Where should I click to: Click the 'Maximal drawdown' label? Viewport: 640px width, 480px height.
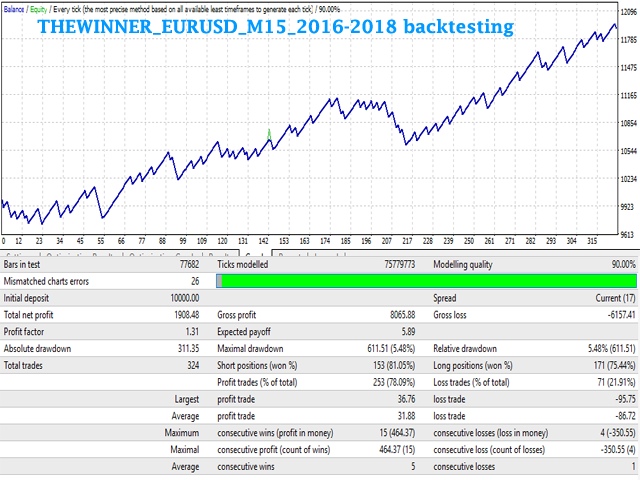click(x=250, y=349)
